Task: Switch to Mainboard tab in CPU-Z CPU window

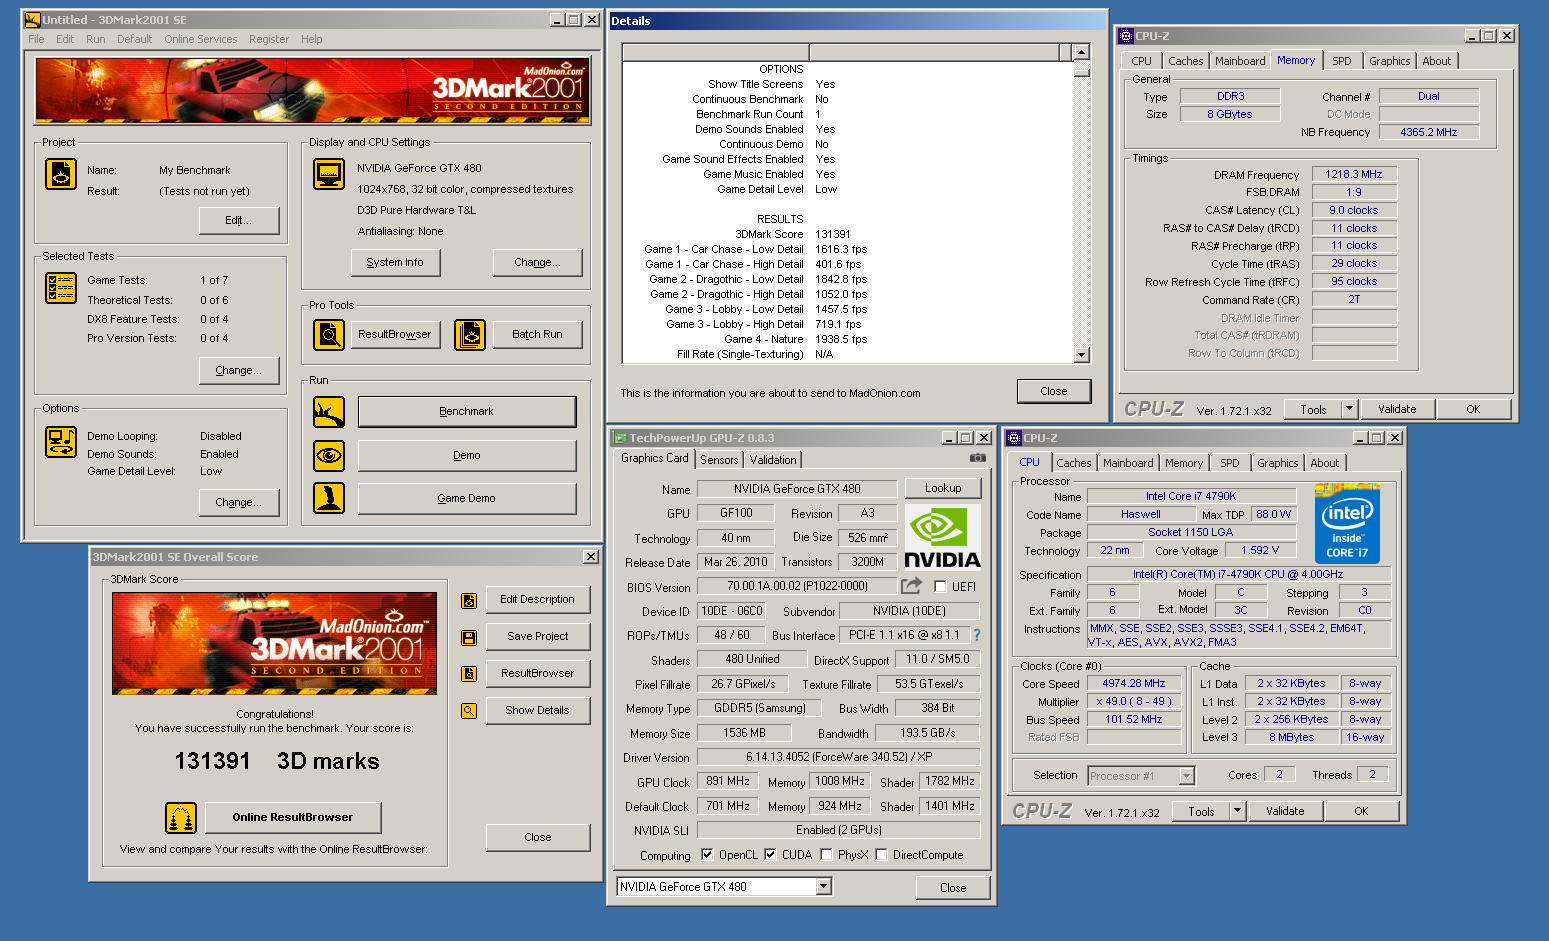Action: click(1128, 463)
